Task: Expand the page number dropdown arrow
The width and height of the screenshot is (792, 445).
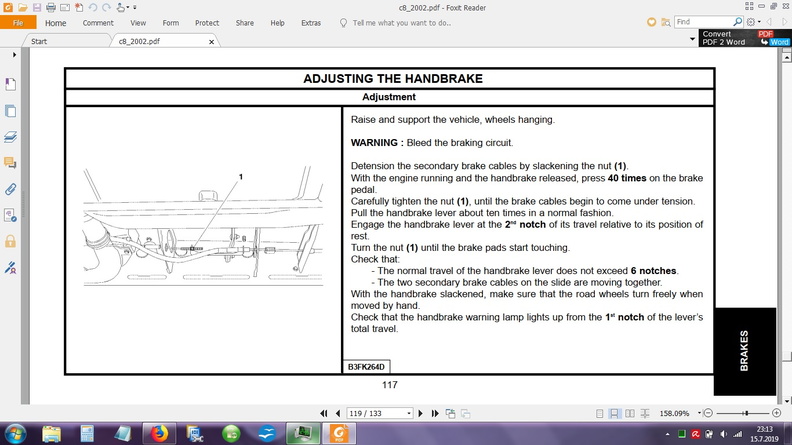Action: (x=409, y=413)
